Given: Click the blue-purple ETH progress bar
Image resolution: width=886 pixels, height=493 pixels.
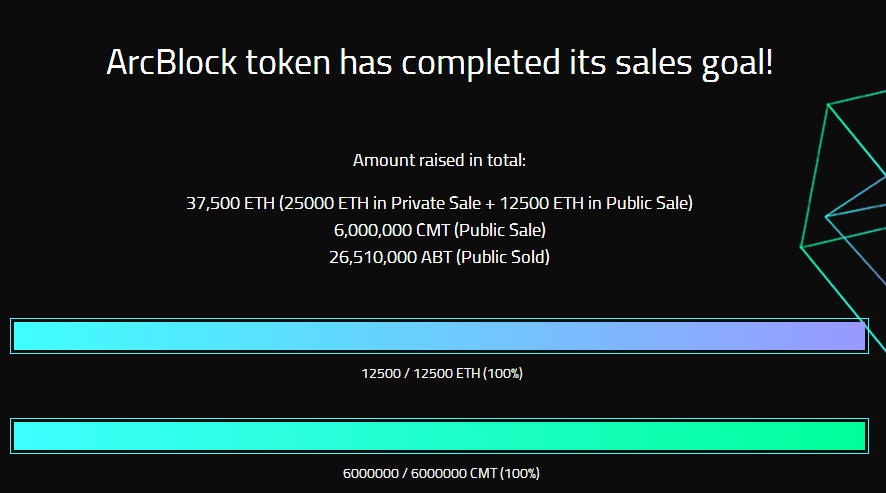Looking at the screenshot, I should [x=439, y=336].
